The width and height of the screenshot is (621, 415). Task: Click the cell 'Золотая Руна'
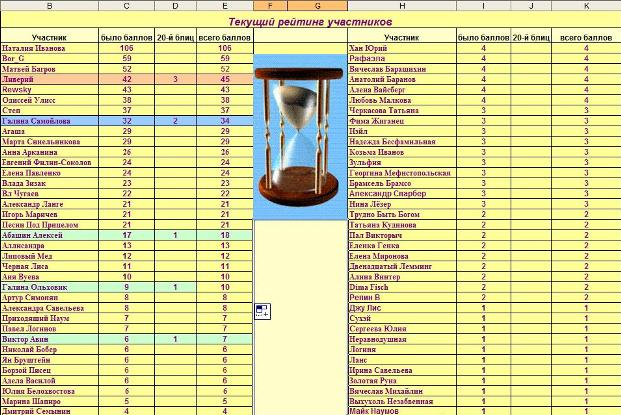(x=402, y=381)
